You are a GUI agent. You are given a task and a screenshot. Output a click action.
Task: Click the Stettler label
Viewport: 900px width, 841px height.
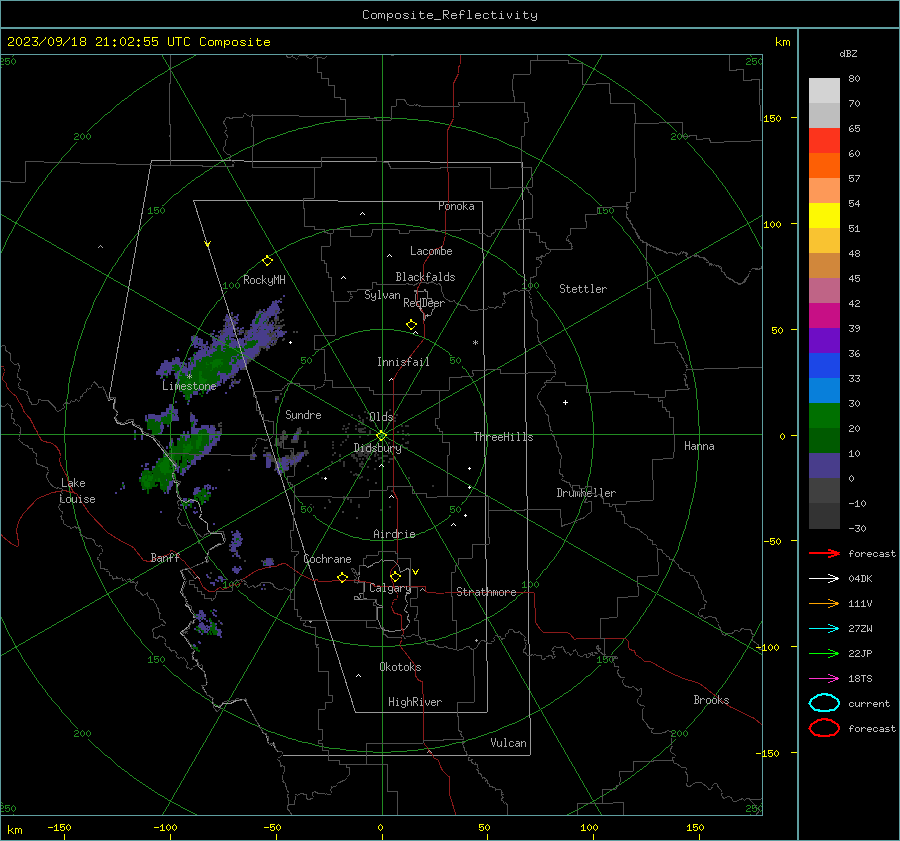click(583, 289)
